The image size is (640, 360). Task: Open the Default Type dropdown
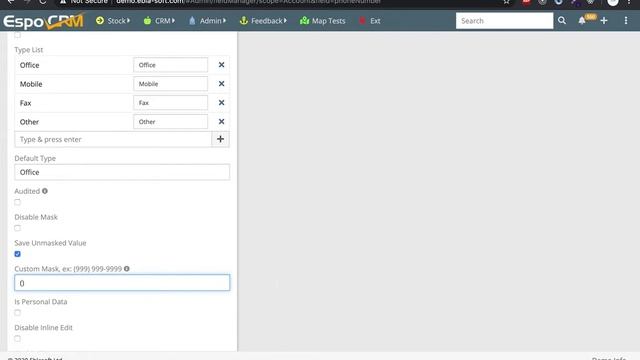(x=122, y=172)
